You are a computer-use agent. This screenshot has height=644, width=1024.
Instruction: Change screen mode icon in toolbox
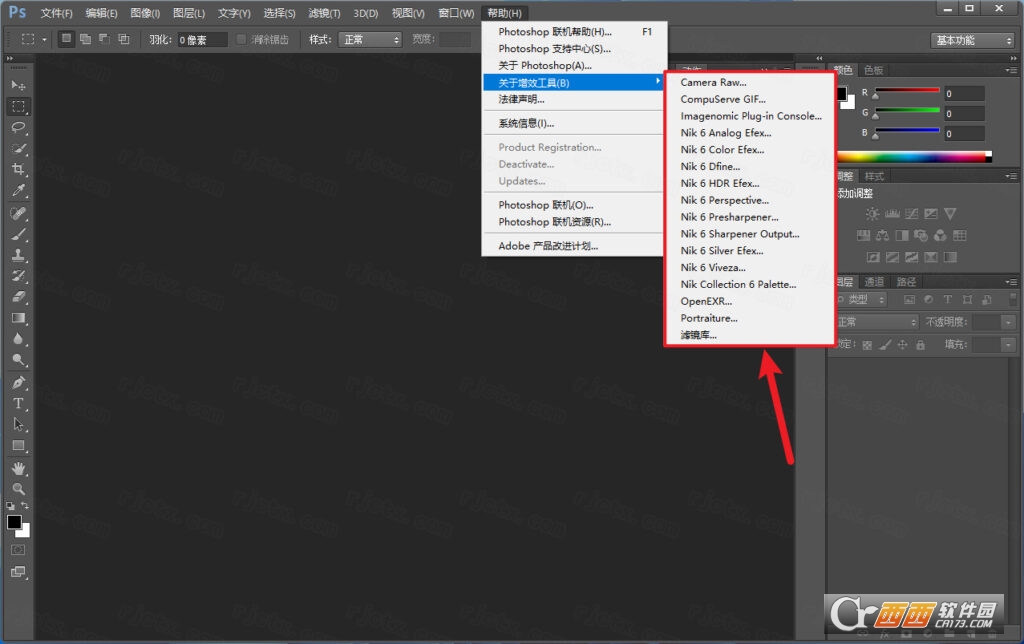(x=18, y=572)
